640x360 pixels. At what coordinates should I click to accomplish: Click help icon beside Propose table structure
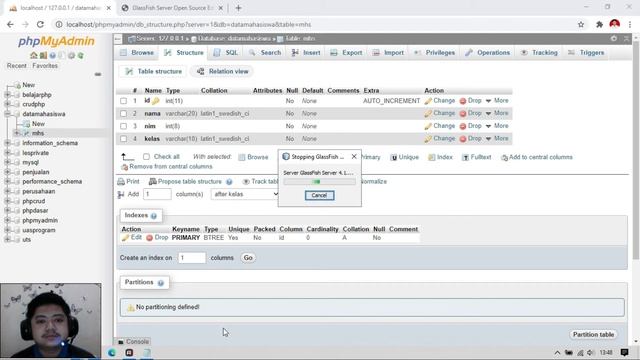coord(229,182)
